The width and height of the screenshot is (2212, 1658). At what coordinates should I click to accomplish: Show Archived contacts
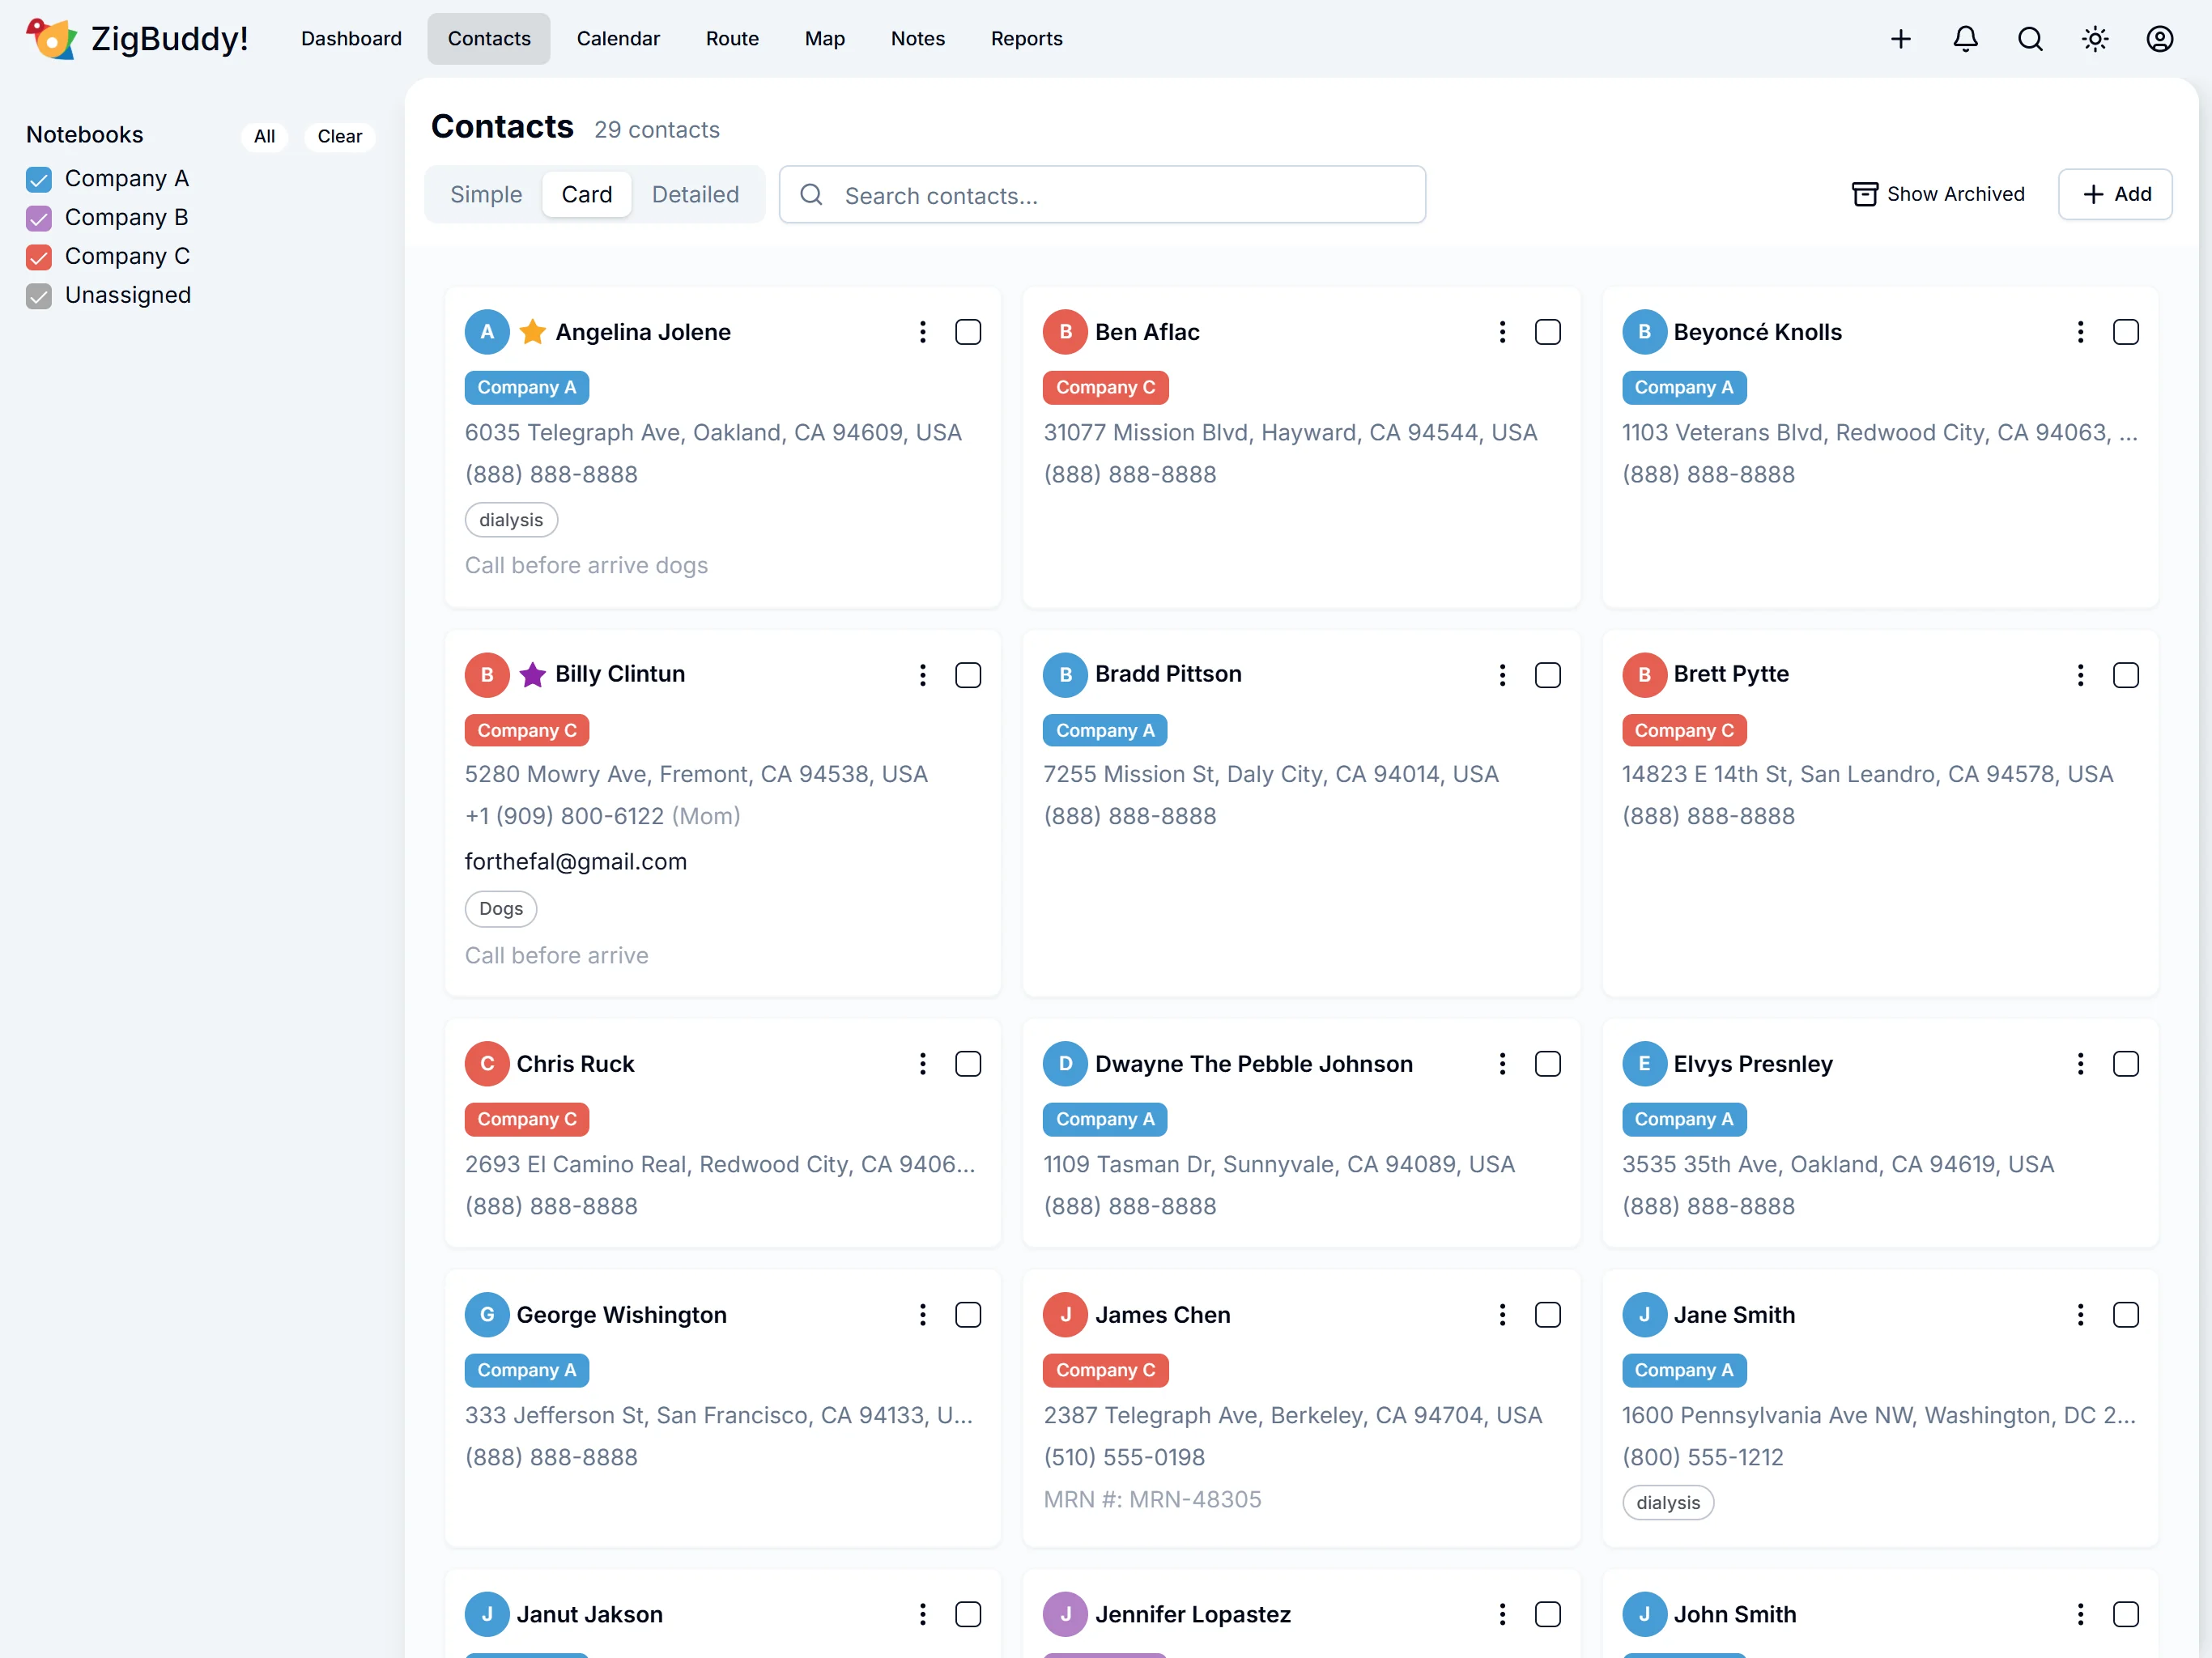[1937, 194]
